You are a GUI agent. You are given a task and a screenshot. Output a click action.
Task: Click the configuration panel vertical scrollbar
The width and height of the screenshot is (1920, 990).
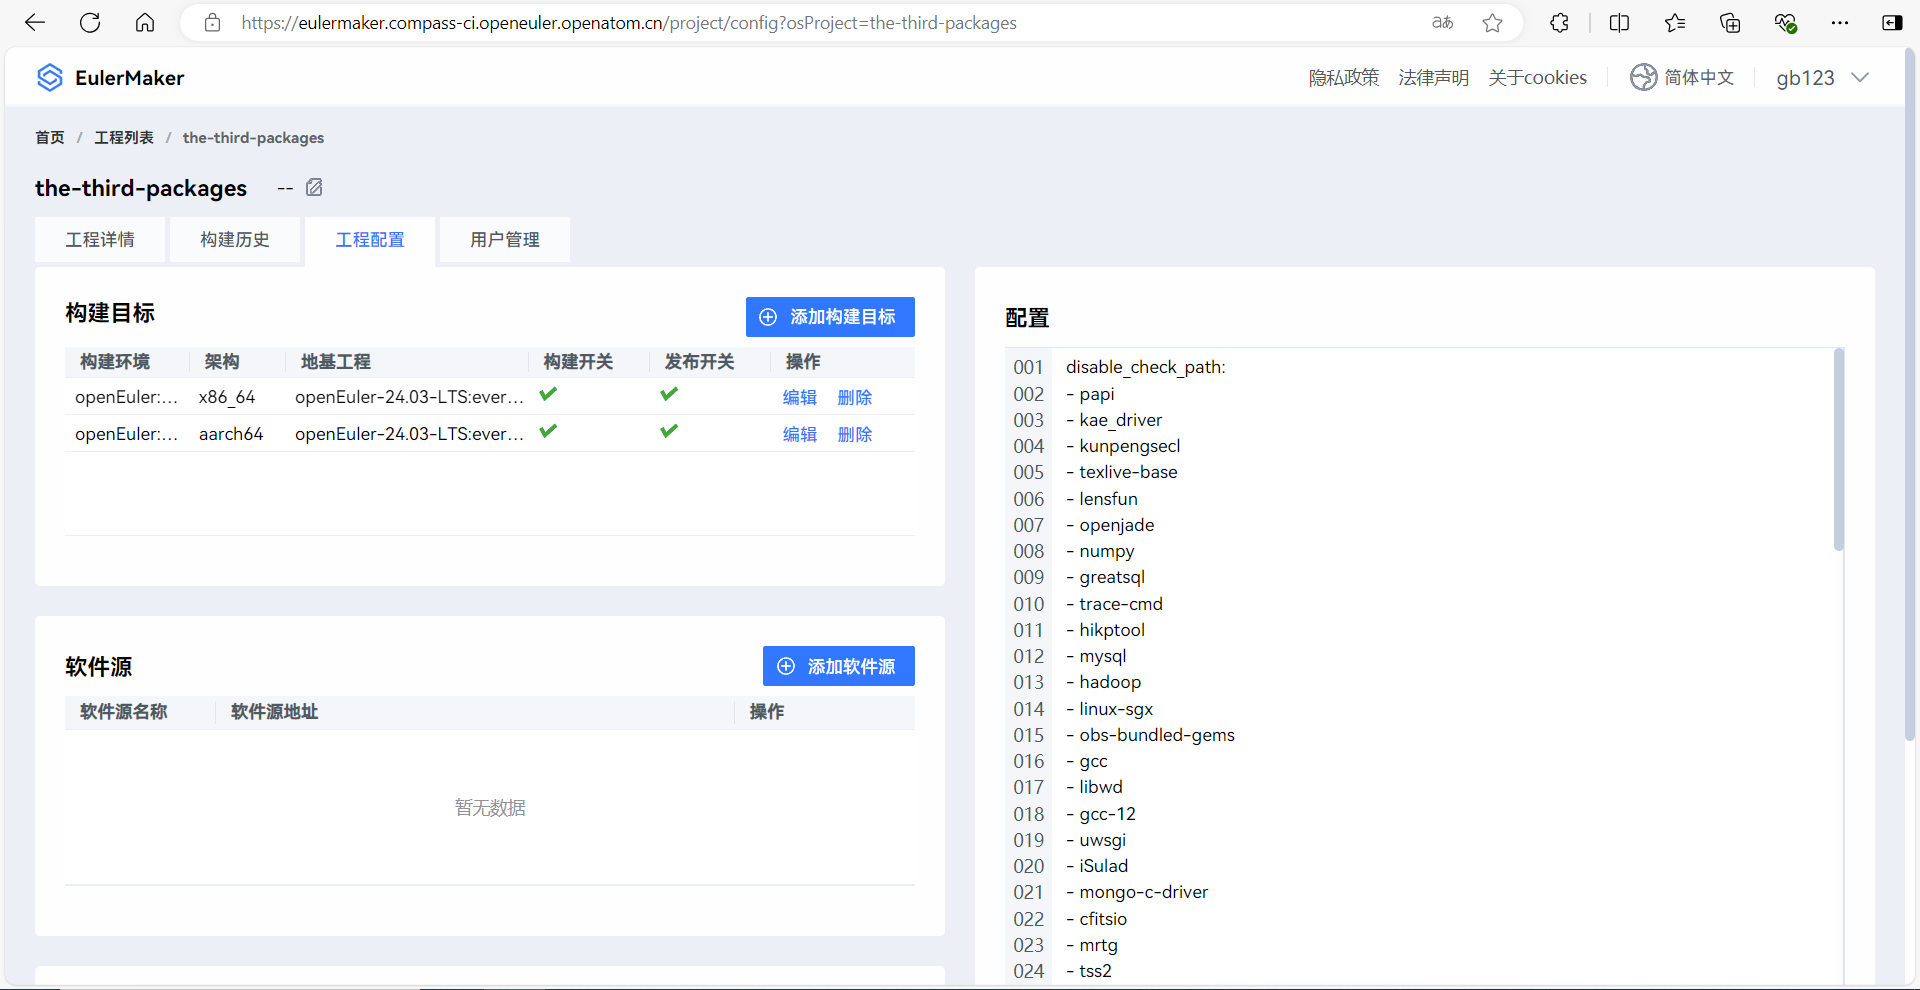1838,450
